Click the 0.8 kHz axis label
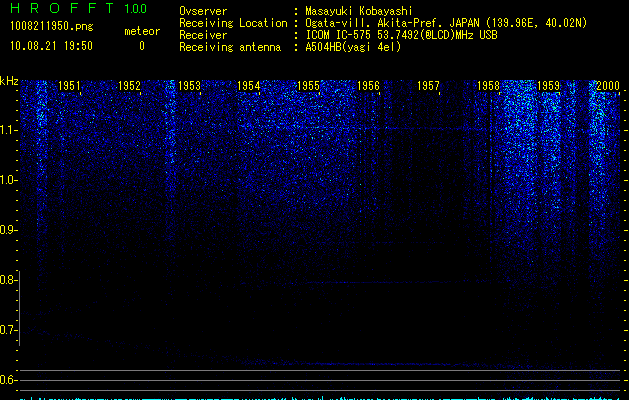 (x=9, y=280)
